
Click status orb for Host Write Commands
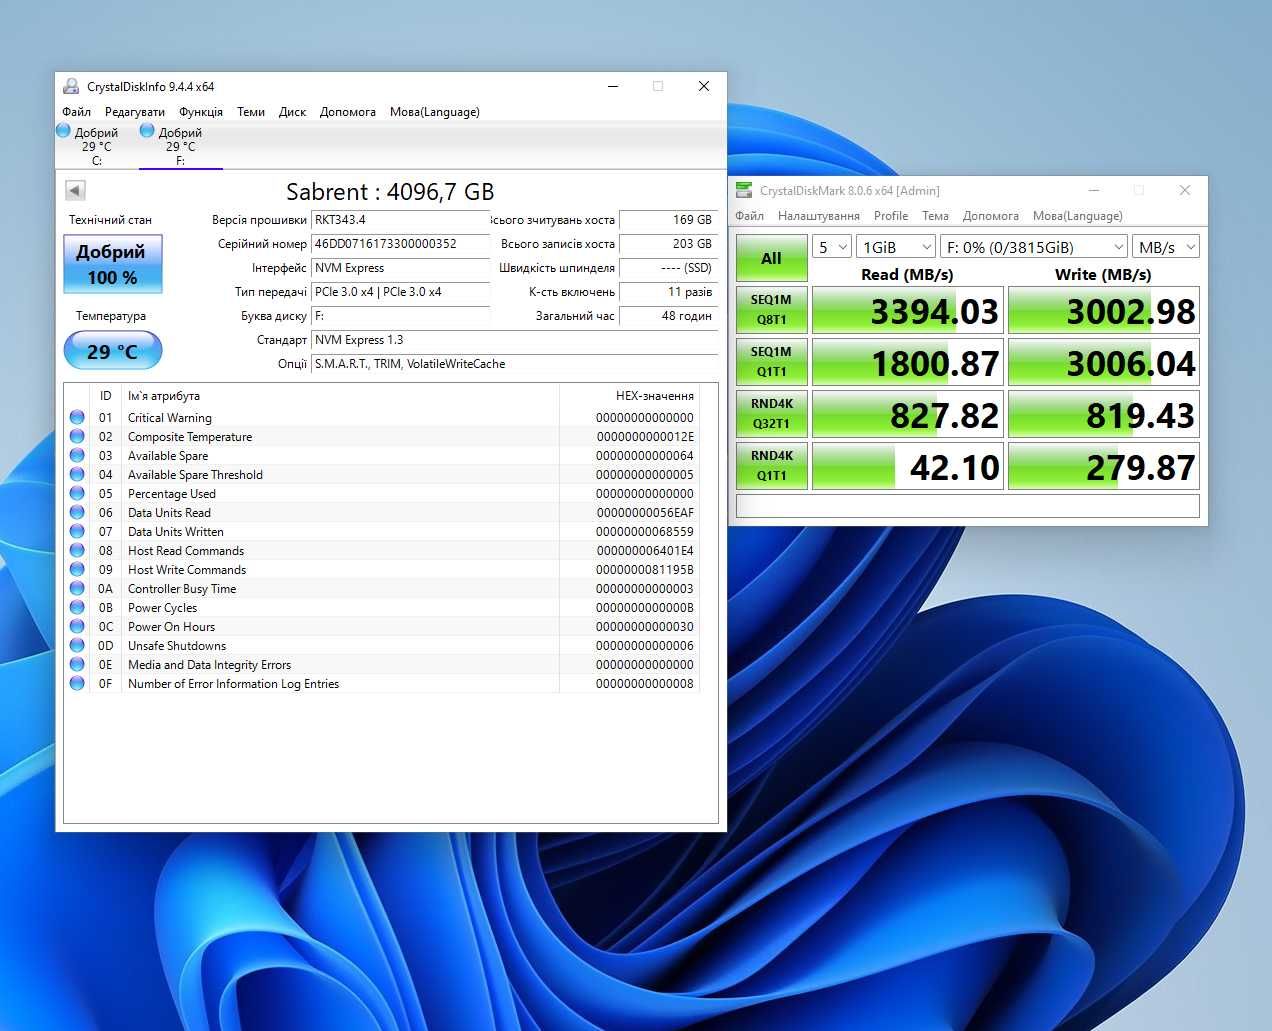coord(77,569)
